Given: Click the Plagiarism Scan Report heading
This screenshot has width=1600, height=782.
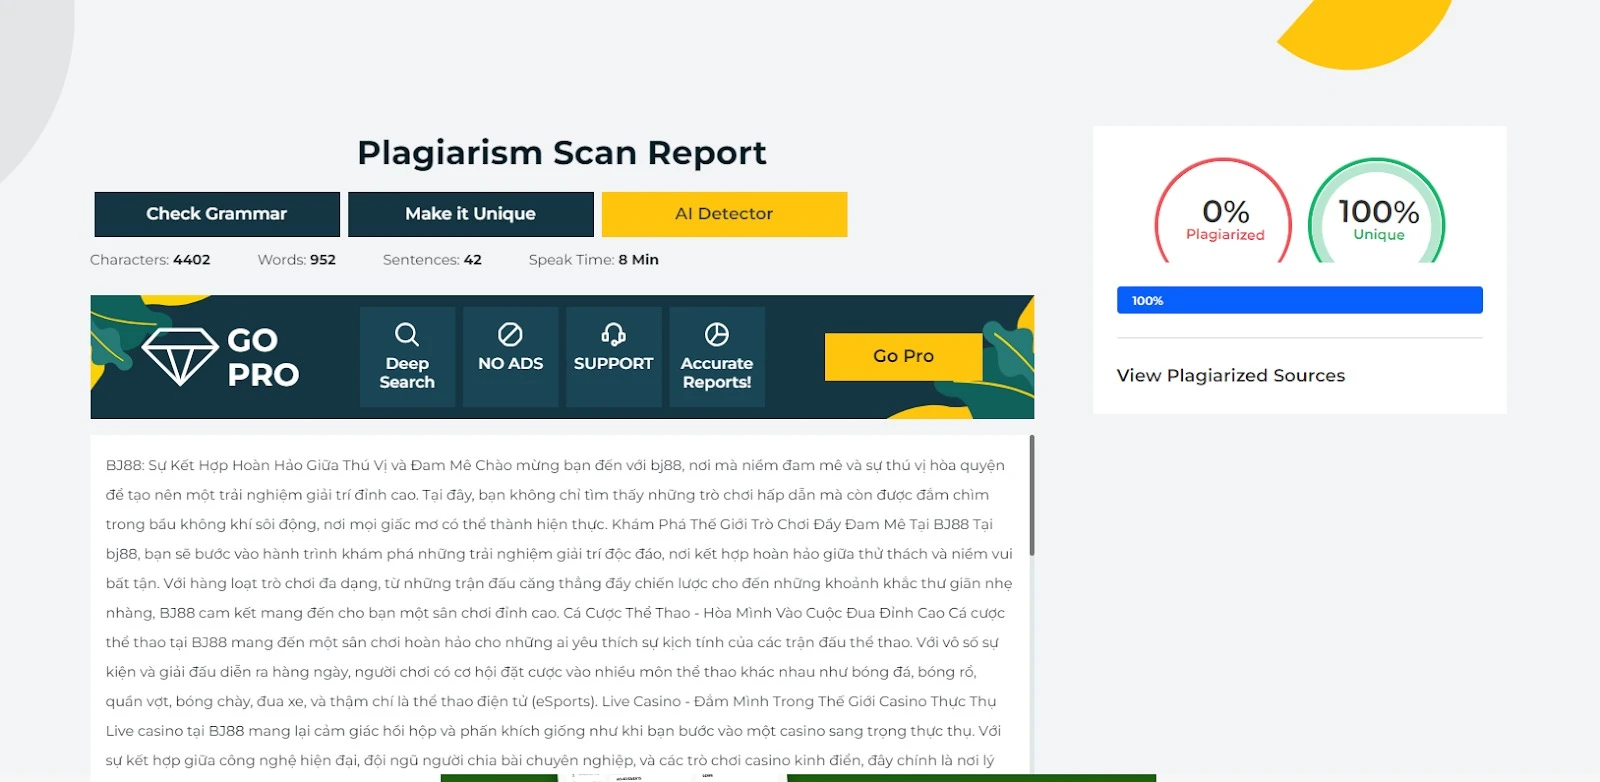Looking at the screenshot, I should [562, 152].
